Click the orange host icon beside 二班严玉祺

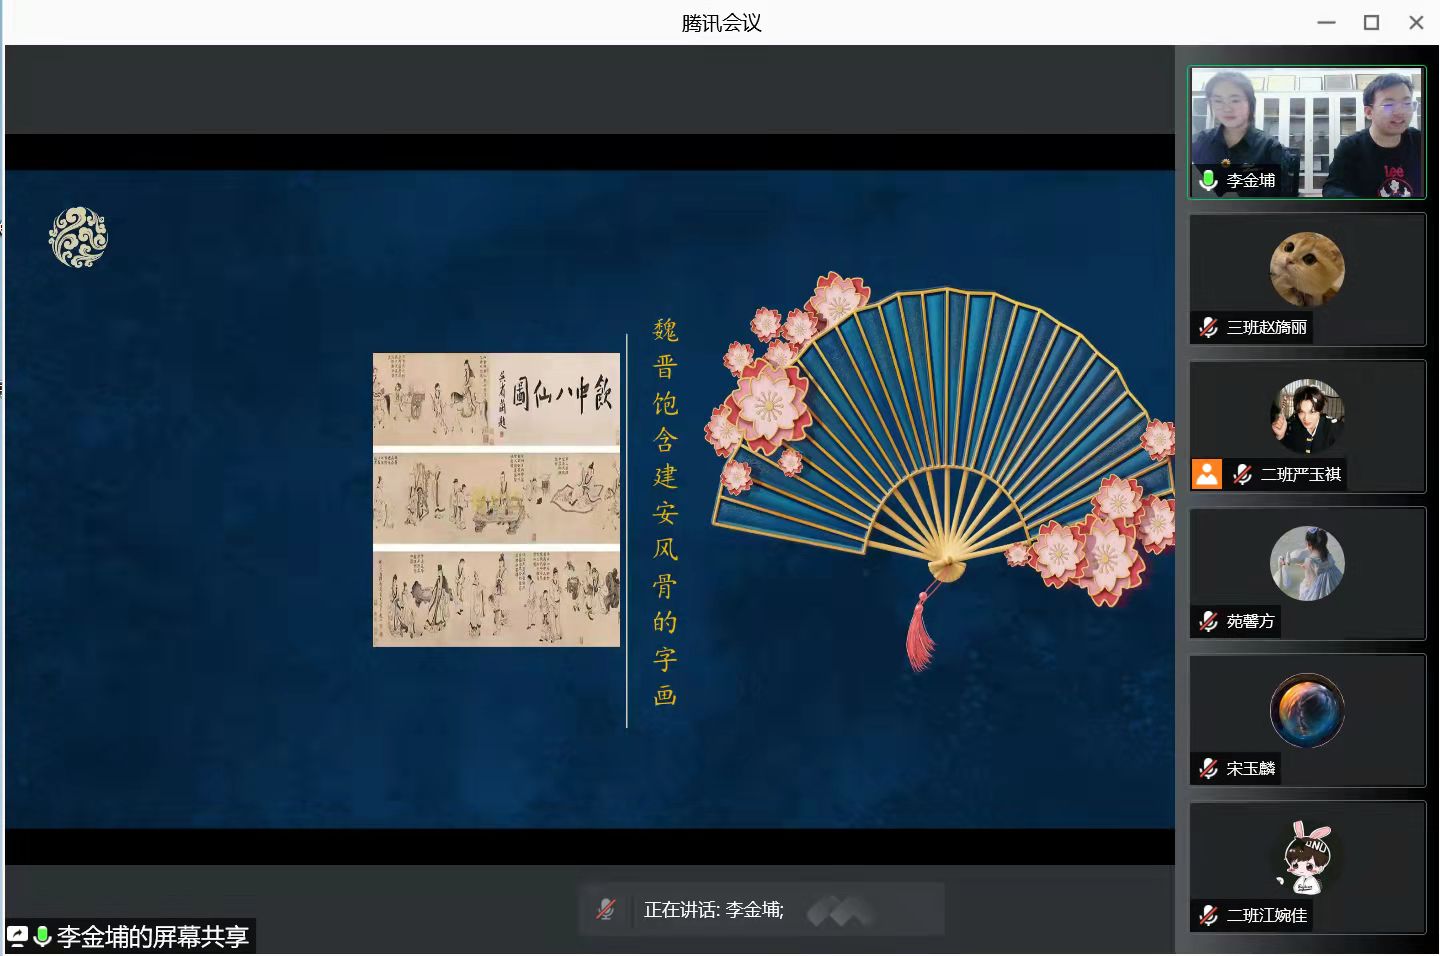click(x=1207, y=474)
